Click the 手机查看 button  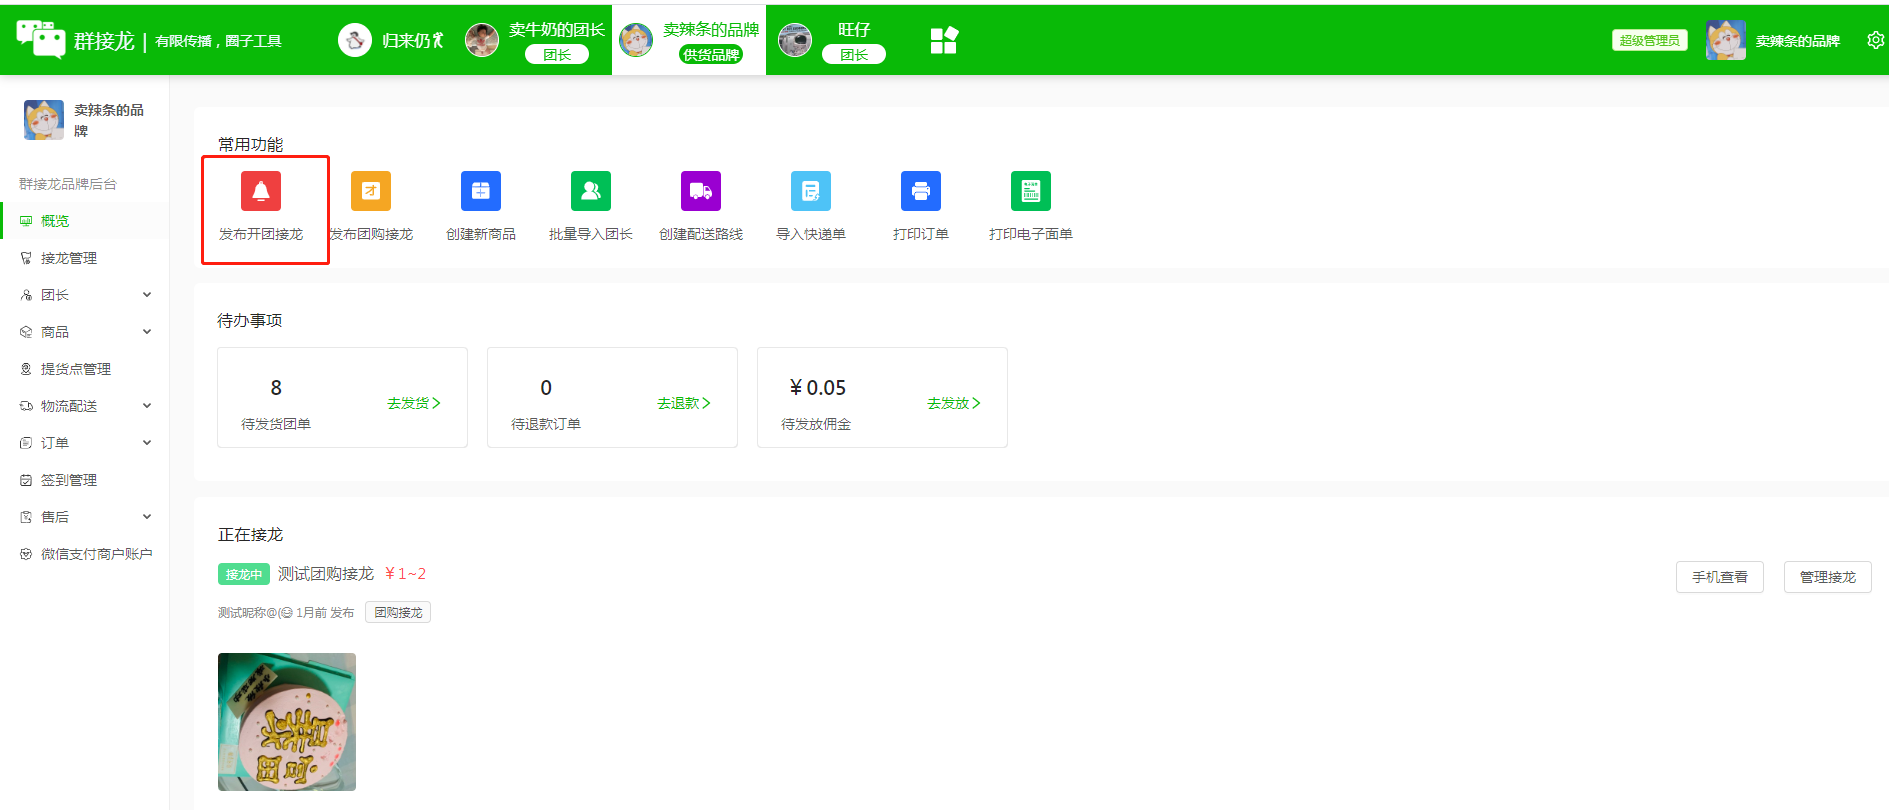pyautogui.click(x=1720, y=577)
